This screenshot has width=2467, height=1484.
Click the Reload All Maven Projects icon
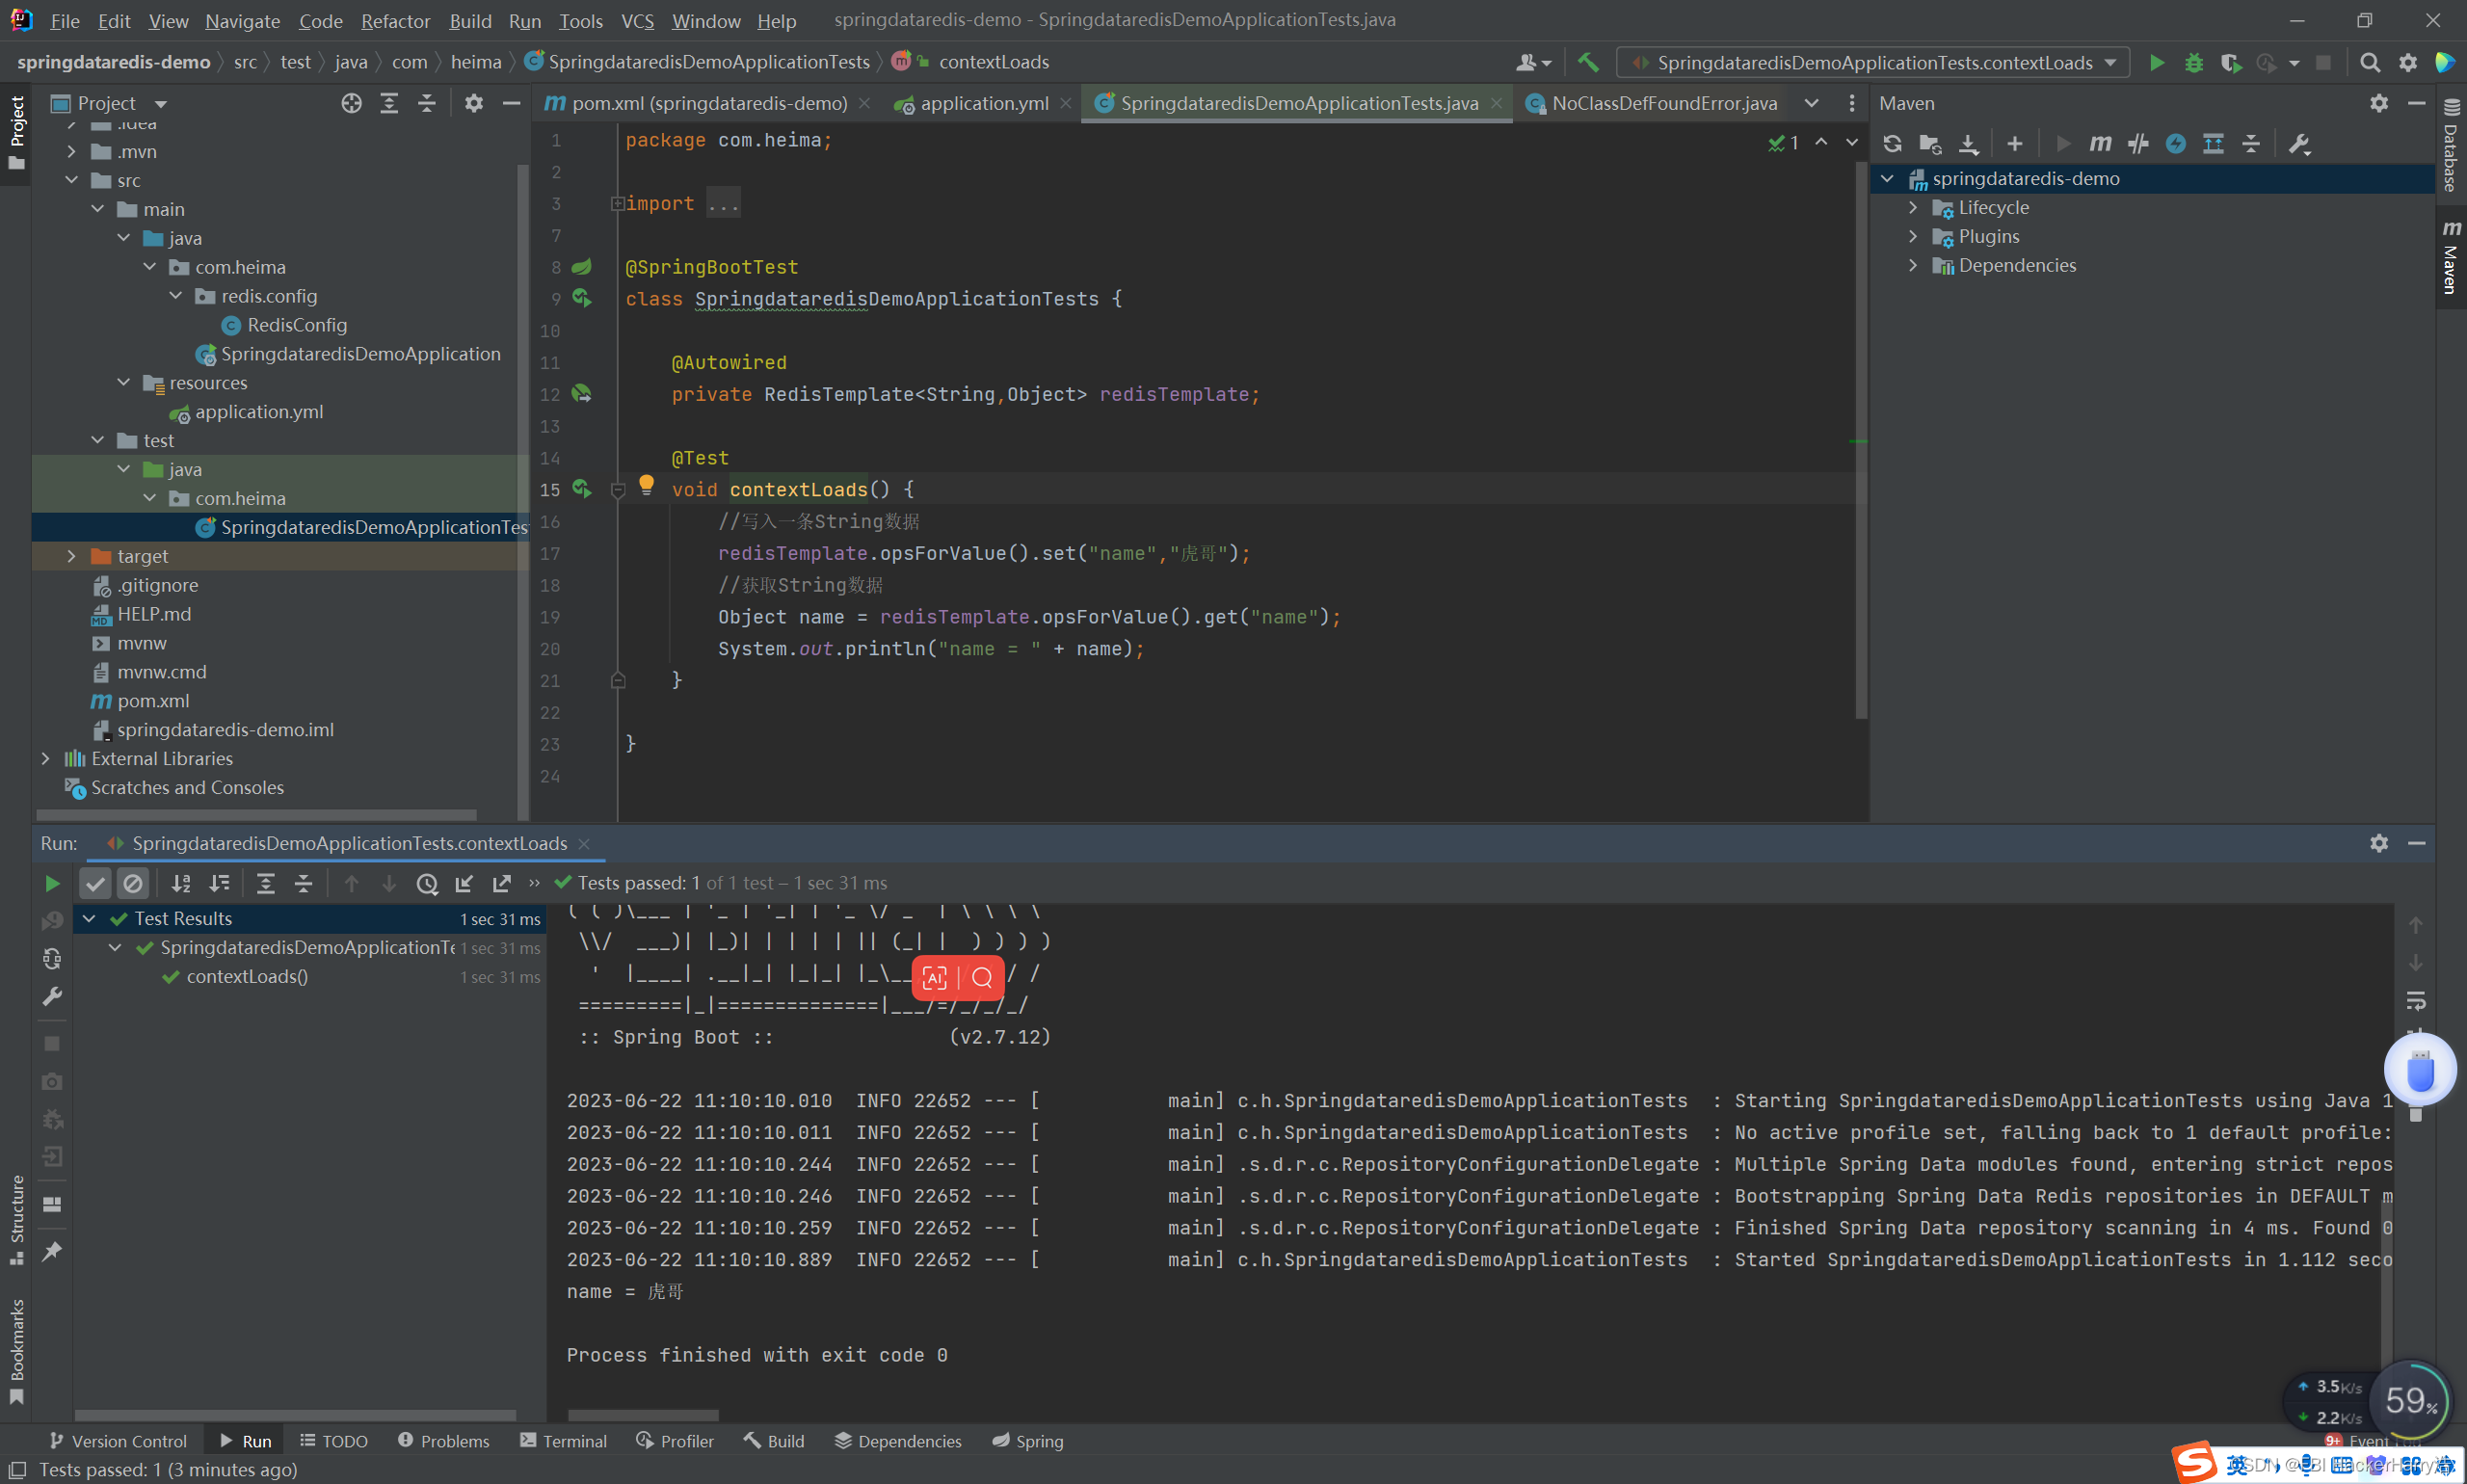[x=1892, y=144]
